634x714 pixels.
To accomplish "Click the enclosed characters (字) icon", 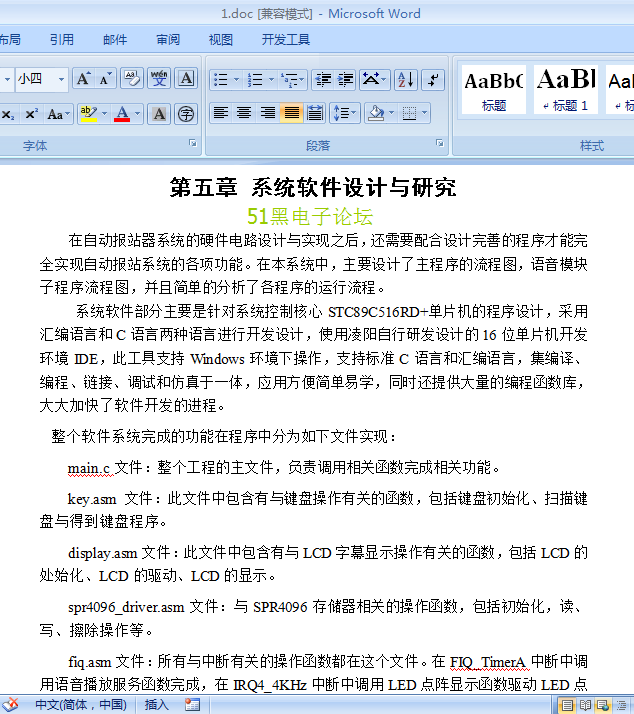I will (186, 114).
